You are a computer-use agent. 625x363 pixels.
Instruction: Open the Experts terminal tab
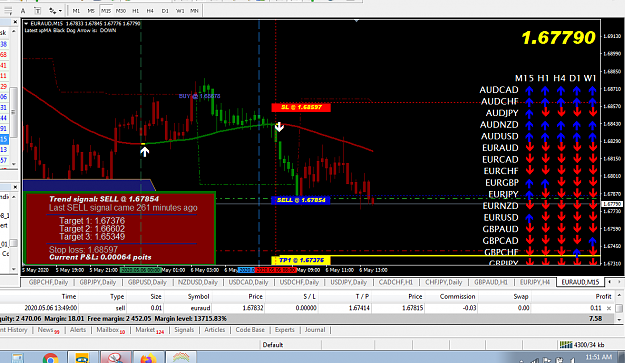click(284, 330)
